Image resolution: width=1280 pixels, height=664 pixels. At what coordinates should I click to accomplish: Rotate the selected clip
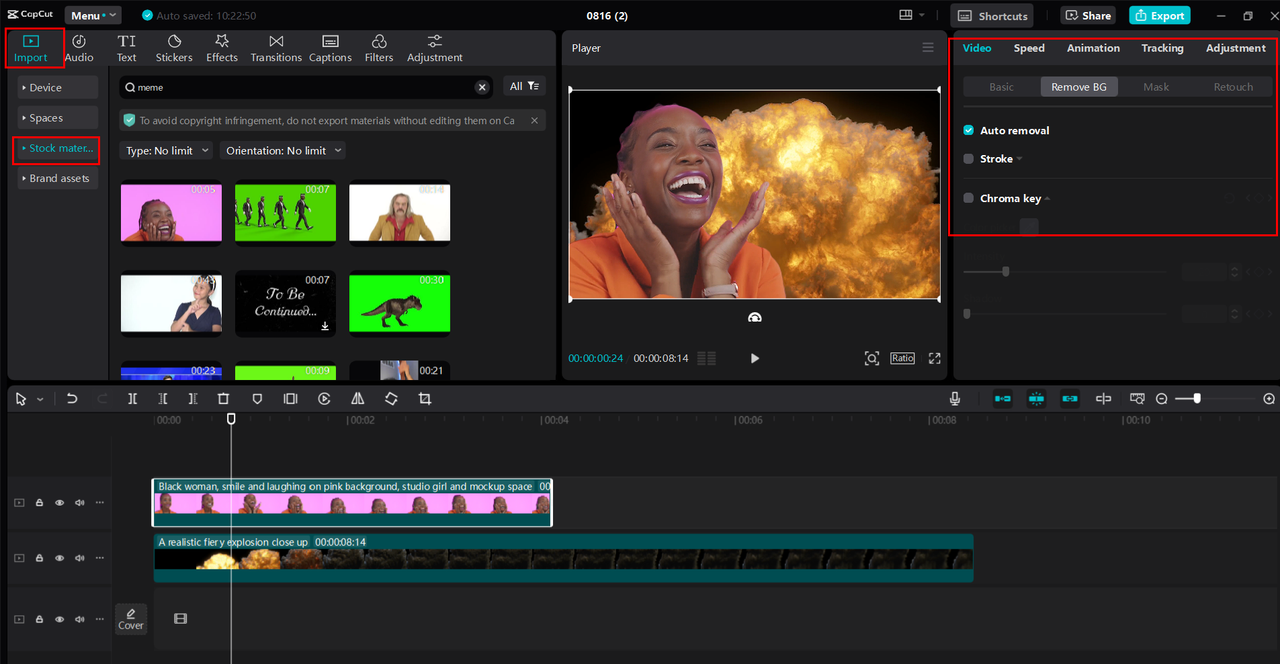pyautogui.click(x=391, y=398)
